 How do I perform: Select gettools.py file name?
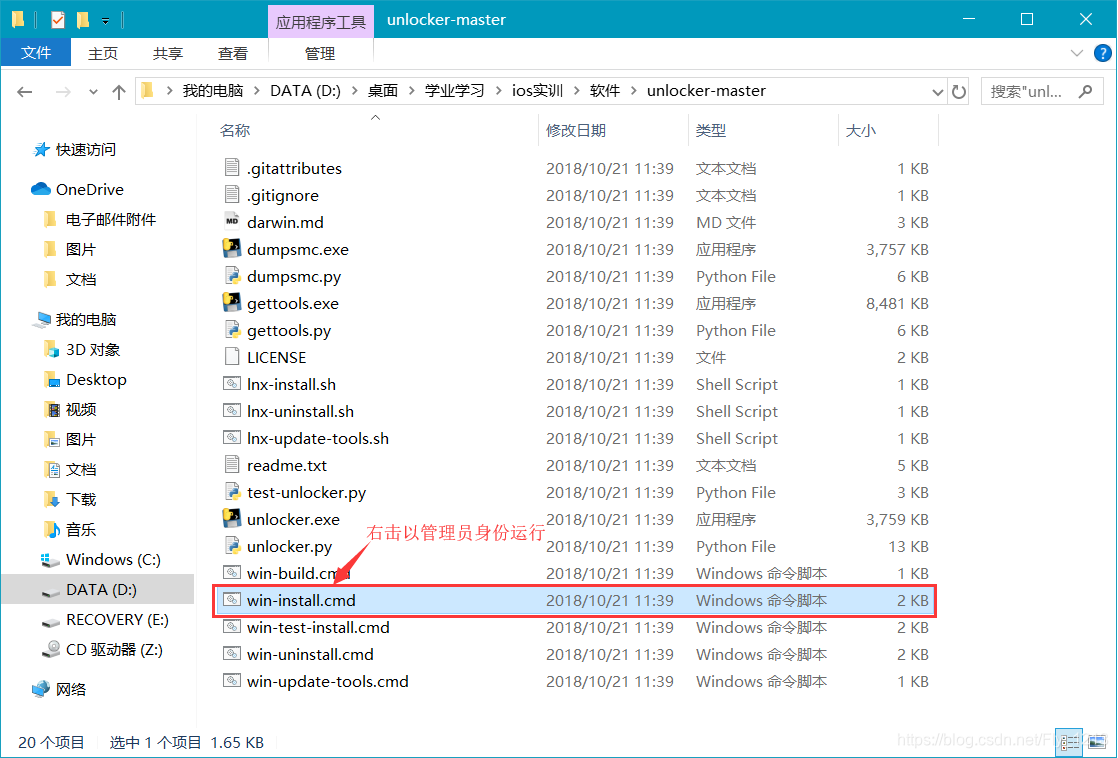pos(289,330)
